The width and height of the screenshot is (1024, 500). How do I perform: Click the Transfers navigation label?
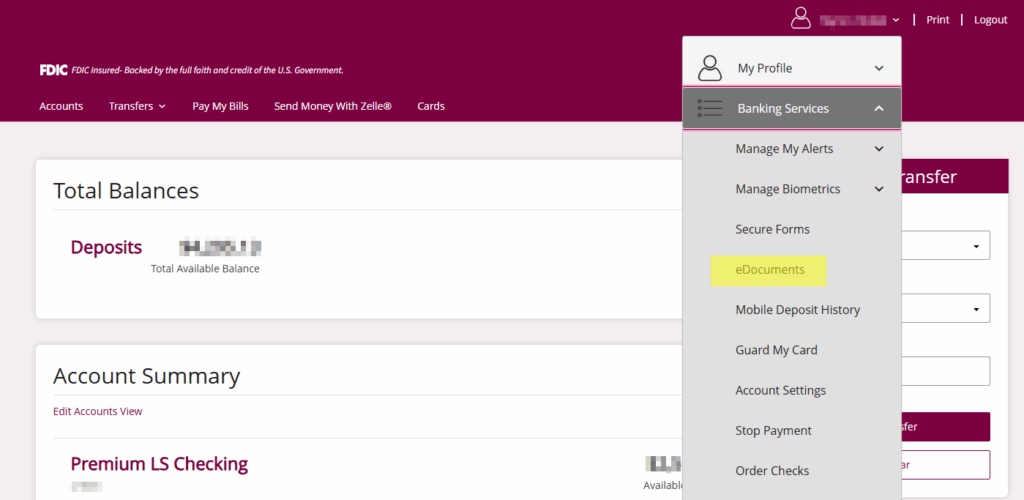(131, 106)
